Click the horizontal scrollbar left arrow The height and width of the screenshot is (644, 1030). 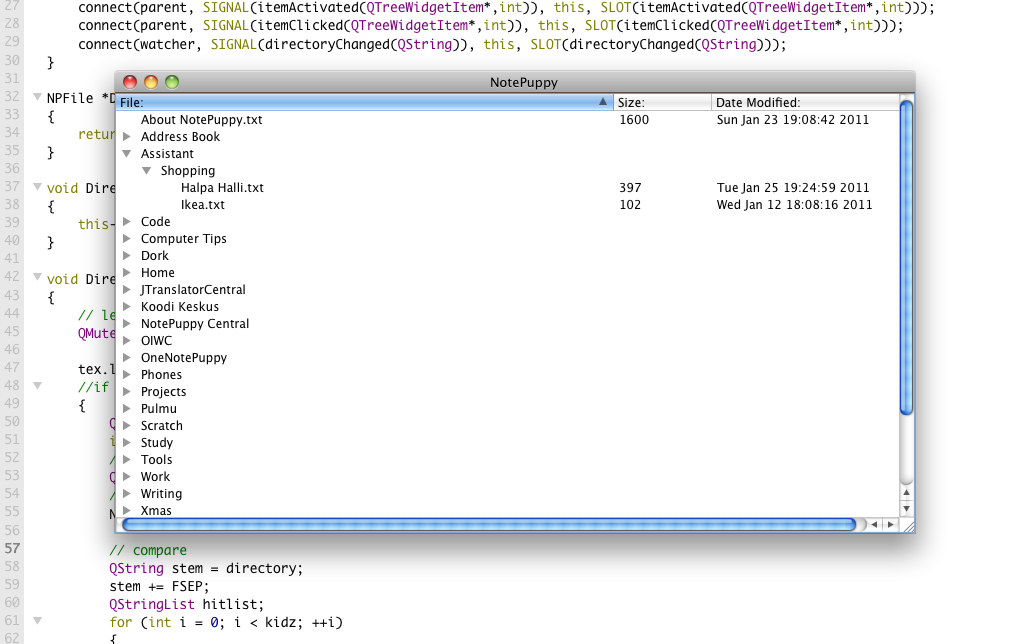872,524
